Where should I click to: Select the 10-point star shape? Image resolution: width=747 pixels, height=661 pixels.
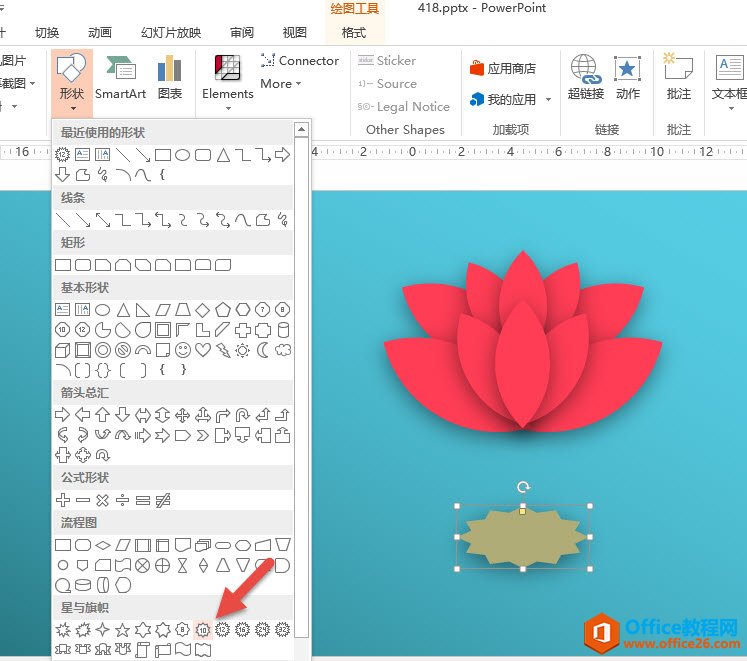point(203,630)
